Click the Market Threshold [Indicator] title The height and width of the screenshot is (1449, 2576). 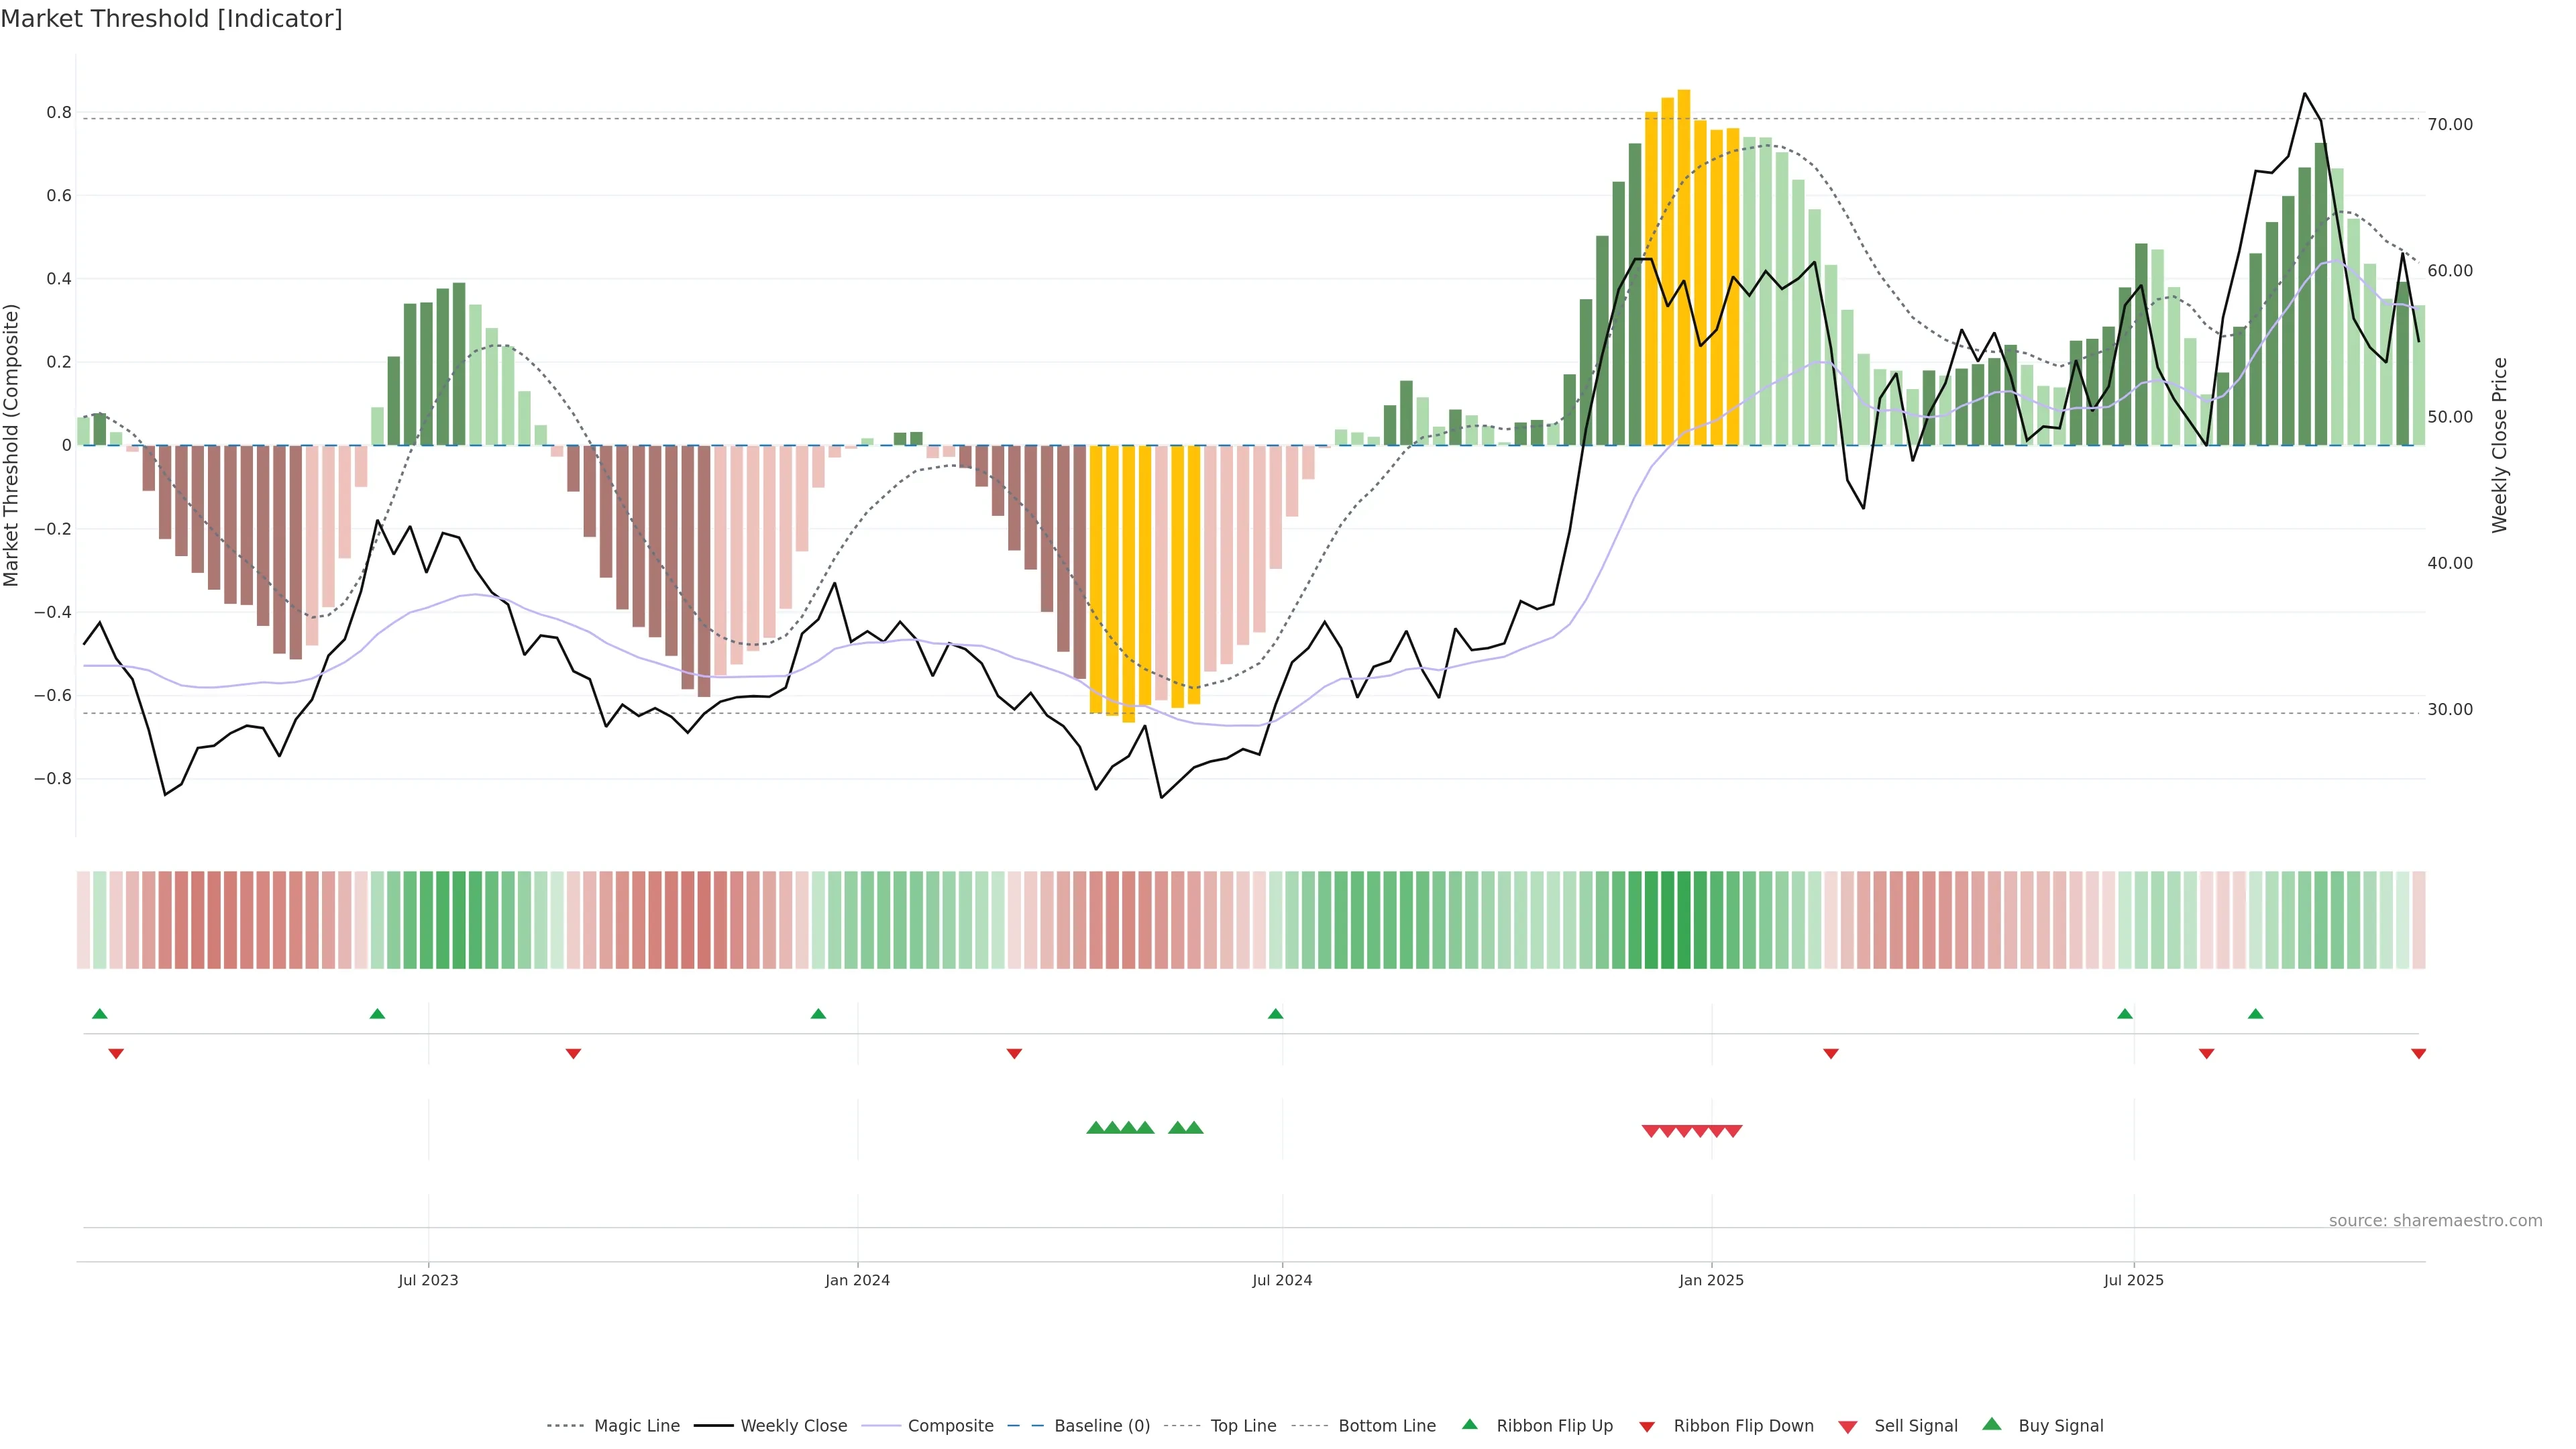[x=171, y=19]
